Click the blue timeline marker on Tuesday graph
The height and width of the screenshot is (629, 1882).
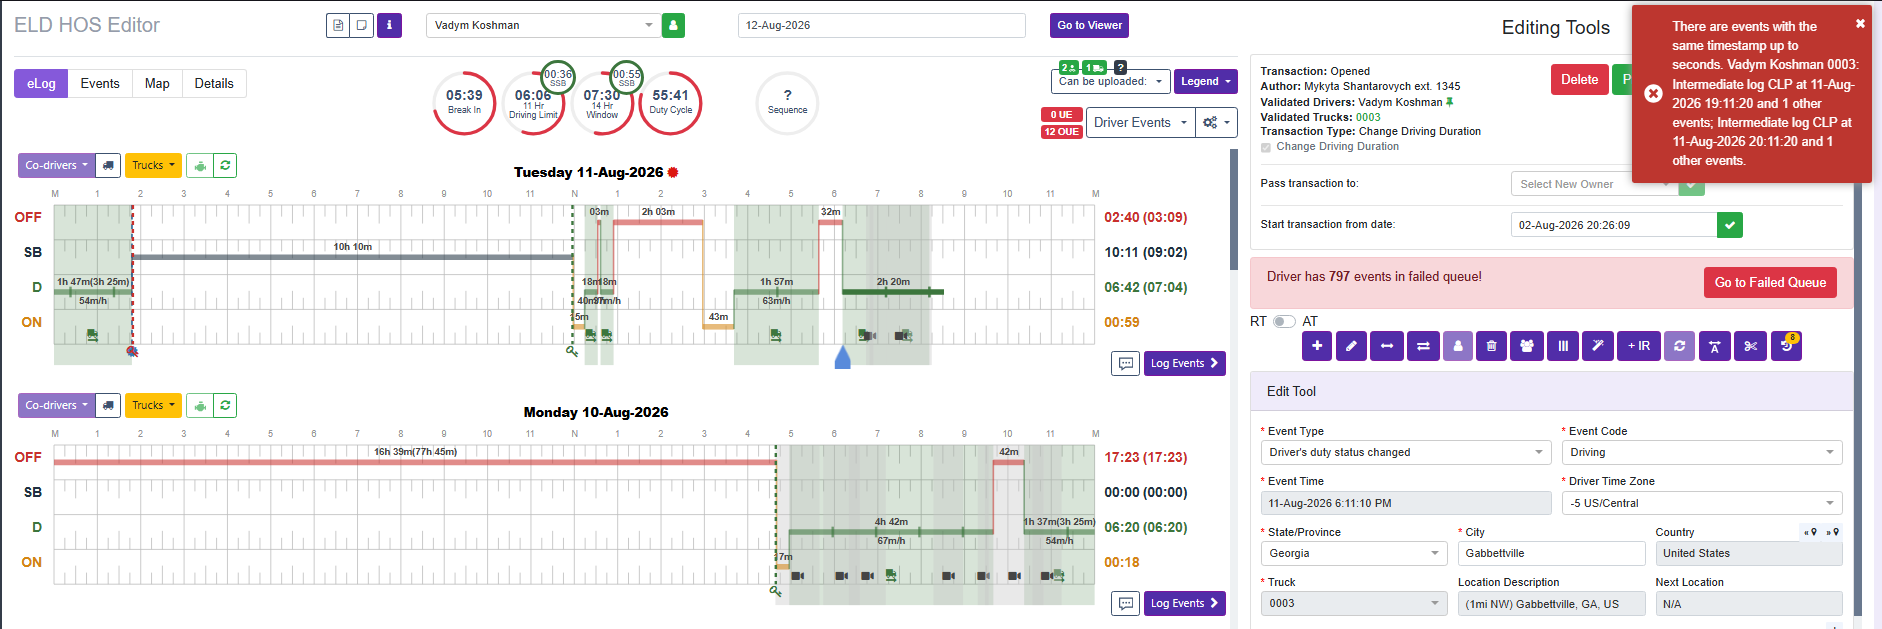[x=842, y=357]
